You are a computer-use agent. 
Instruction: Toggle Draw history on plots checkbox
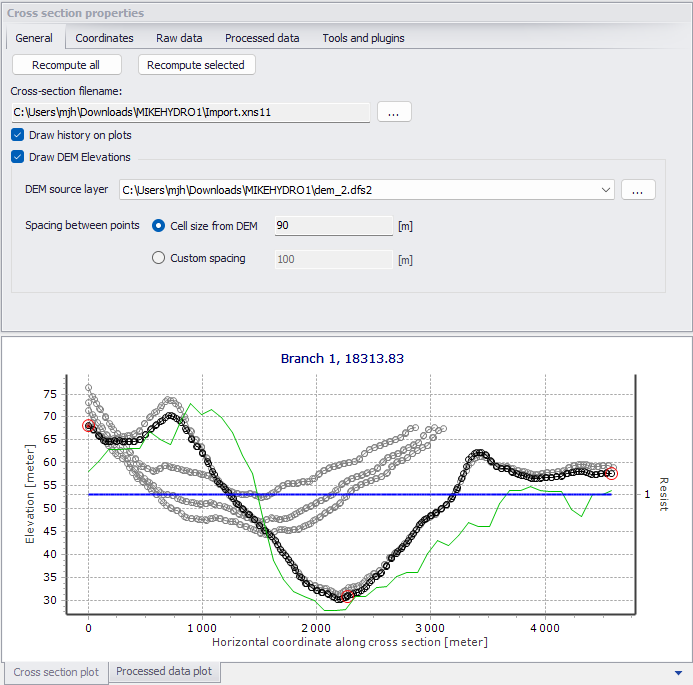click(x=18, y=135)
